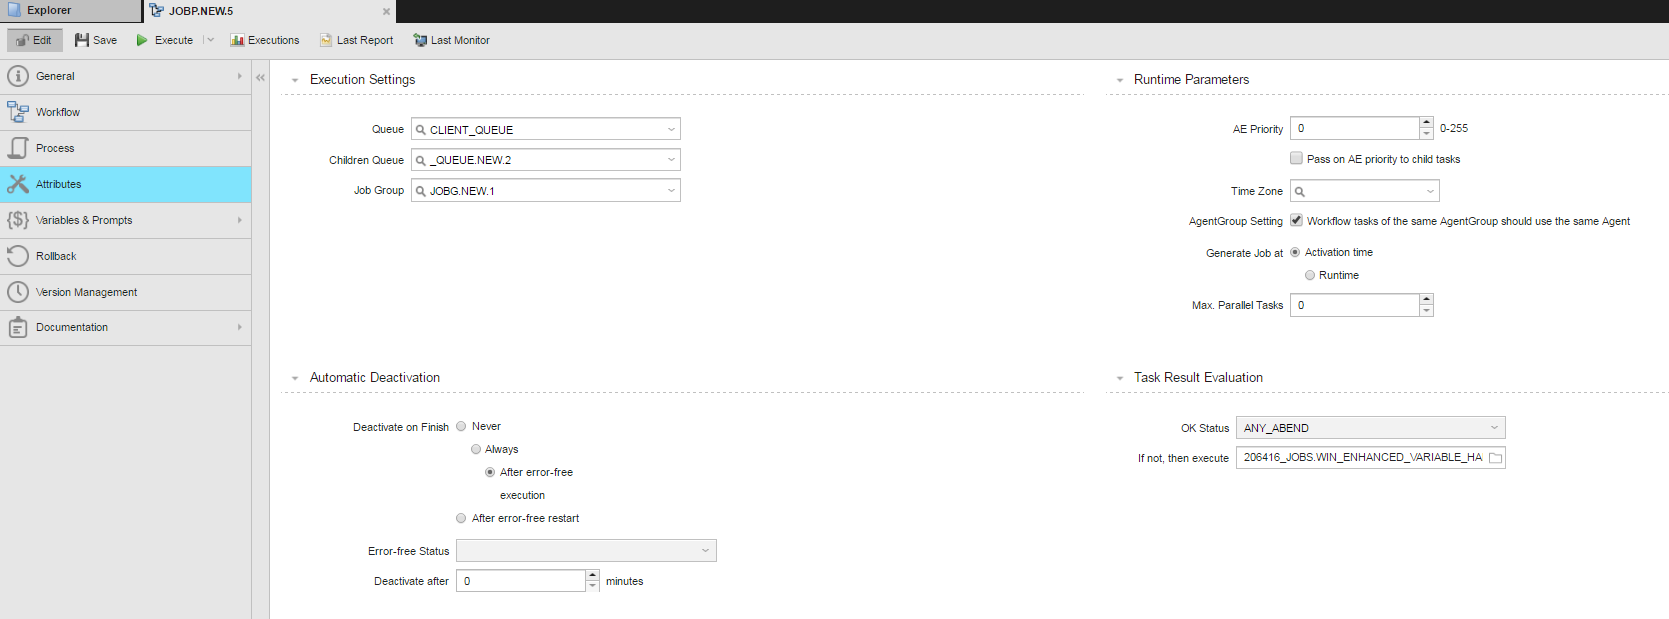This screenshot has width=1669, height=619.
Task: Click the Documentation clipboard icon
Action: pyautogui.click(x=18, y=327)
